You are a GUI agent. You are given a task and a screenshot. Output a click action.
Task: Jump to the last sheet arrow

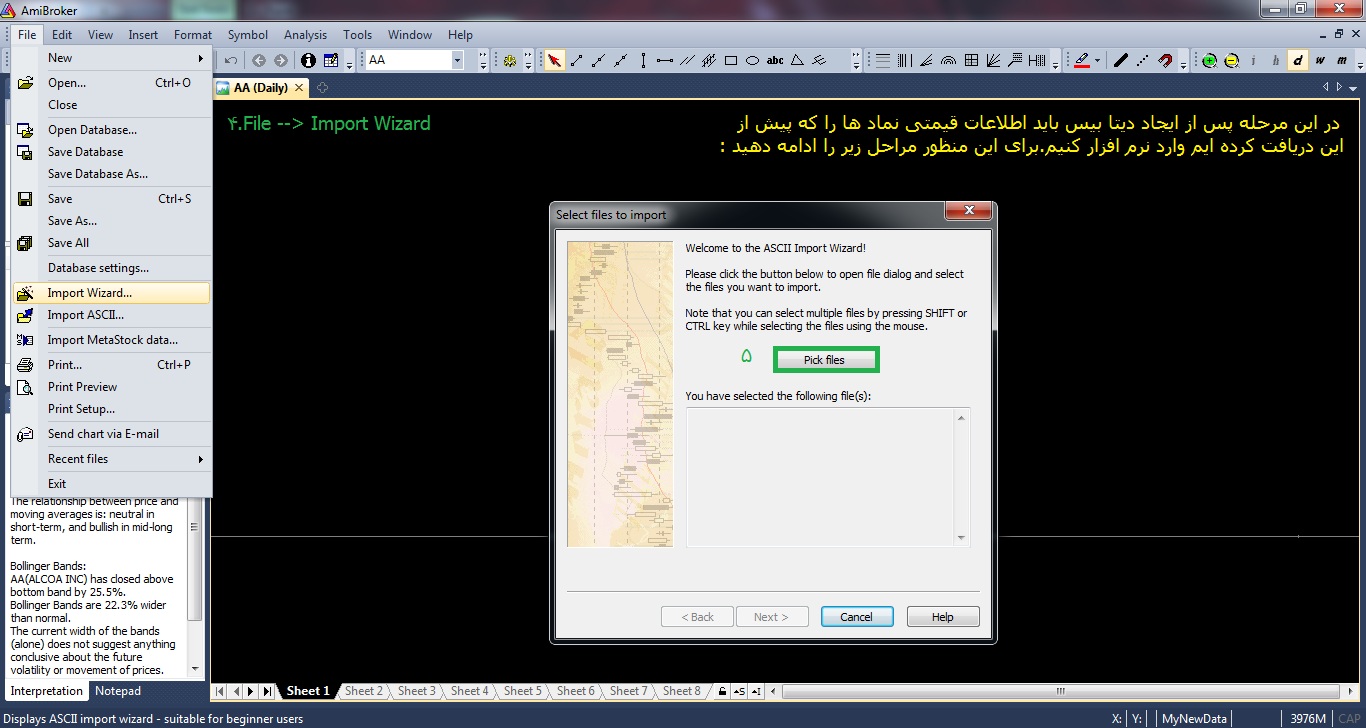[x=267, y=691]
